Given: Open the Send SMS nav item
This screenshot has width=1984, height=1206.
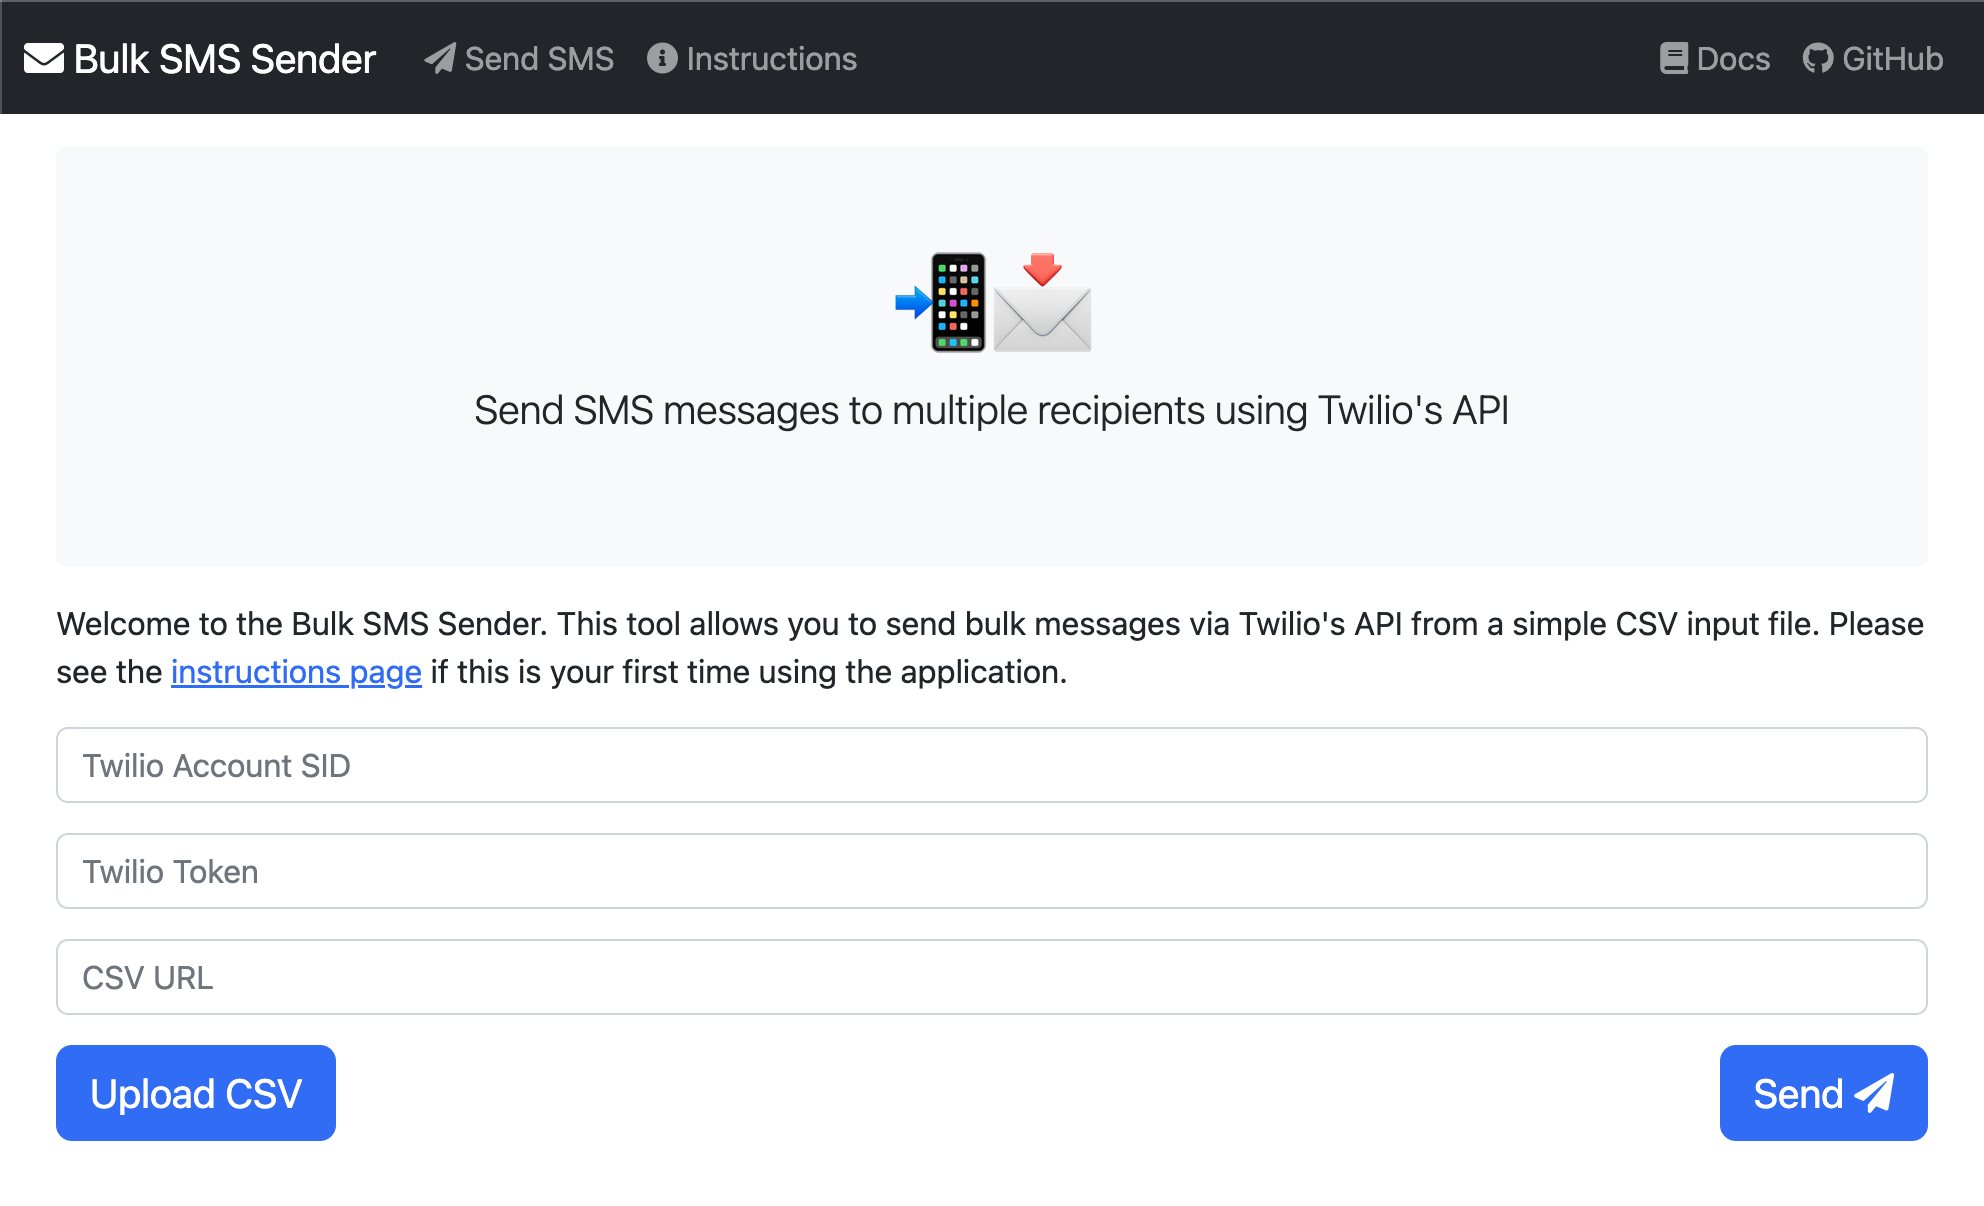Looking at the screenshot, I should [x=538, y=59].
